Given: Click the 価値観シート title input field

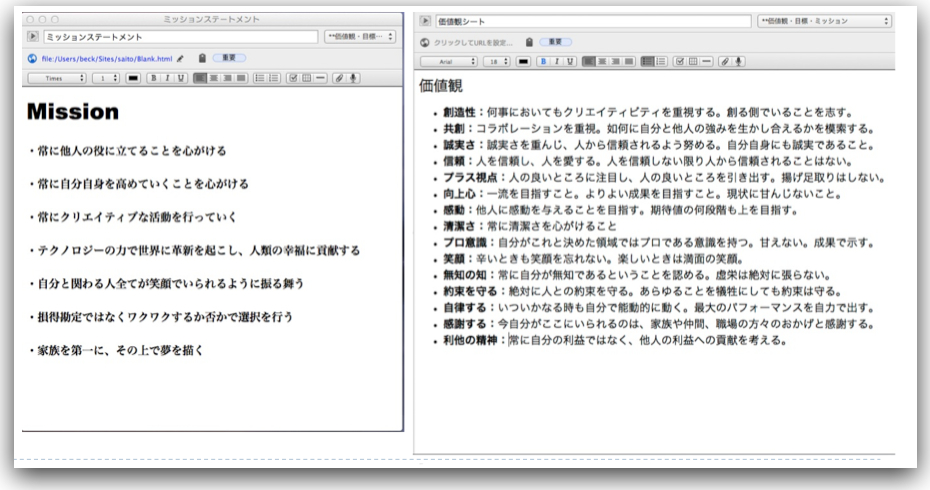Looking at the screenshot, I should click(x=592, y=20).
